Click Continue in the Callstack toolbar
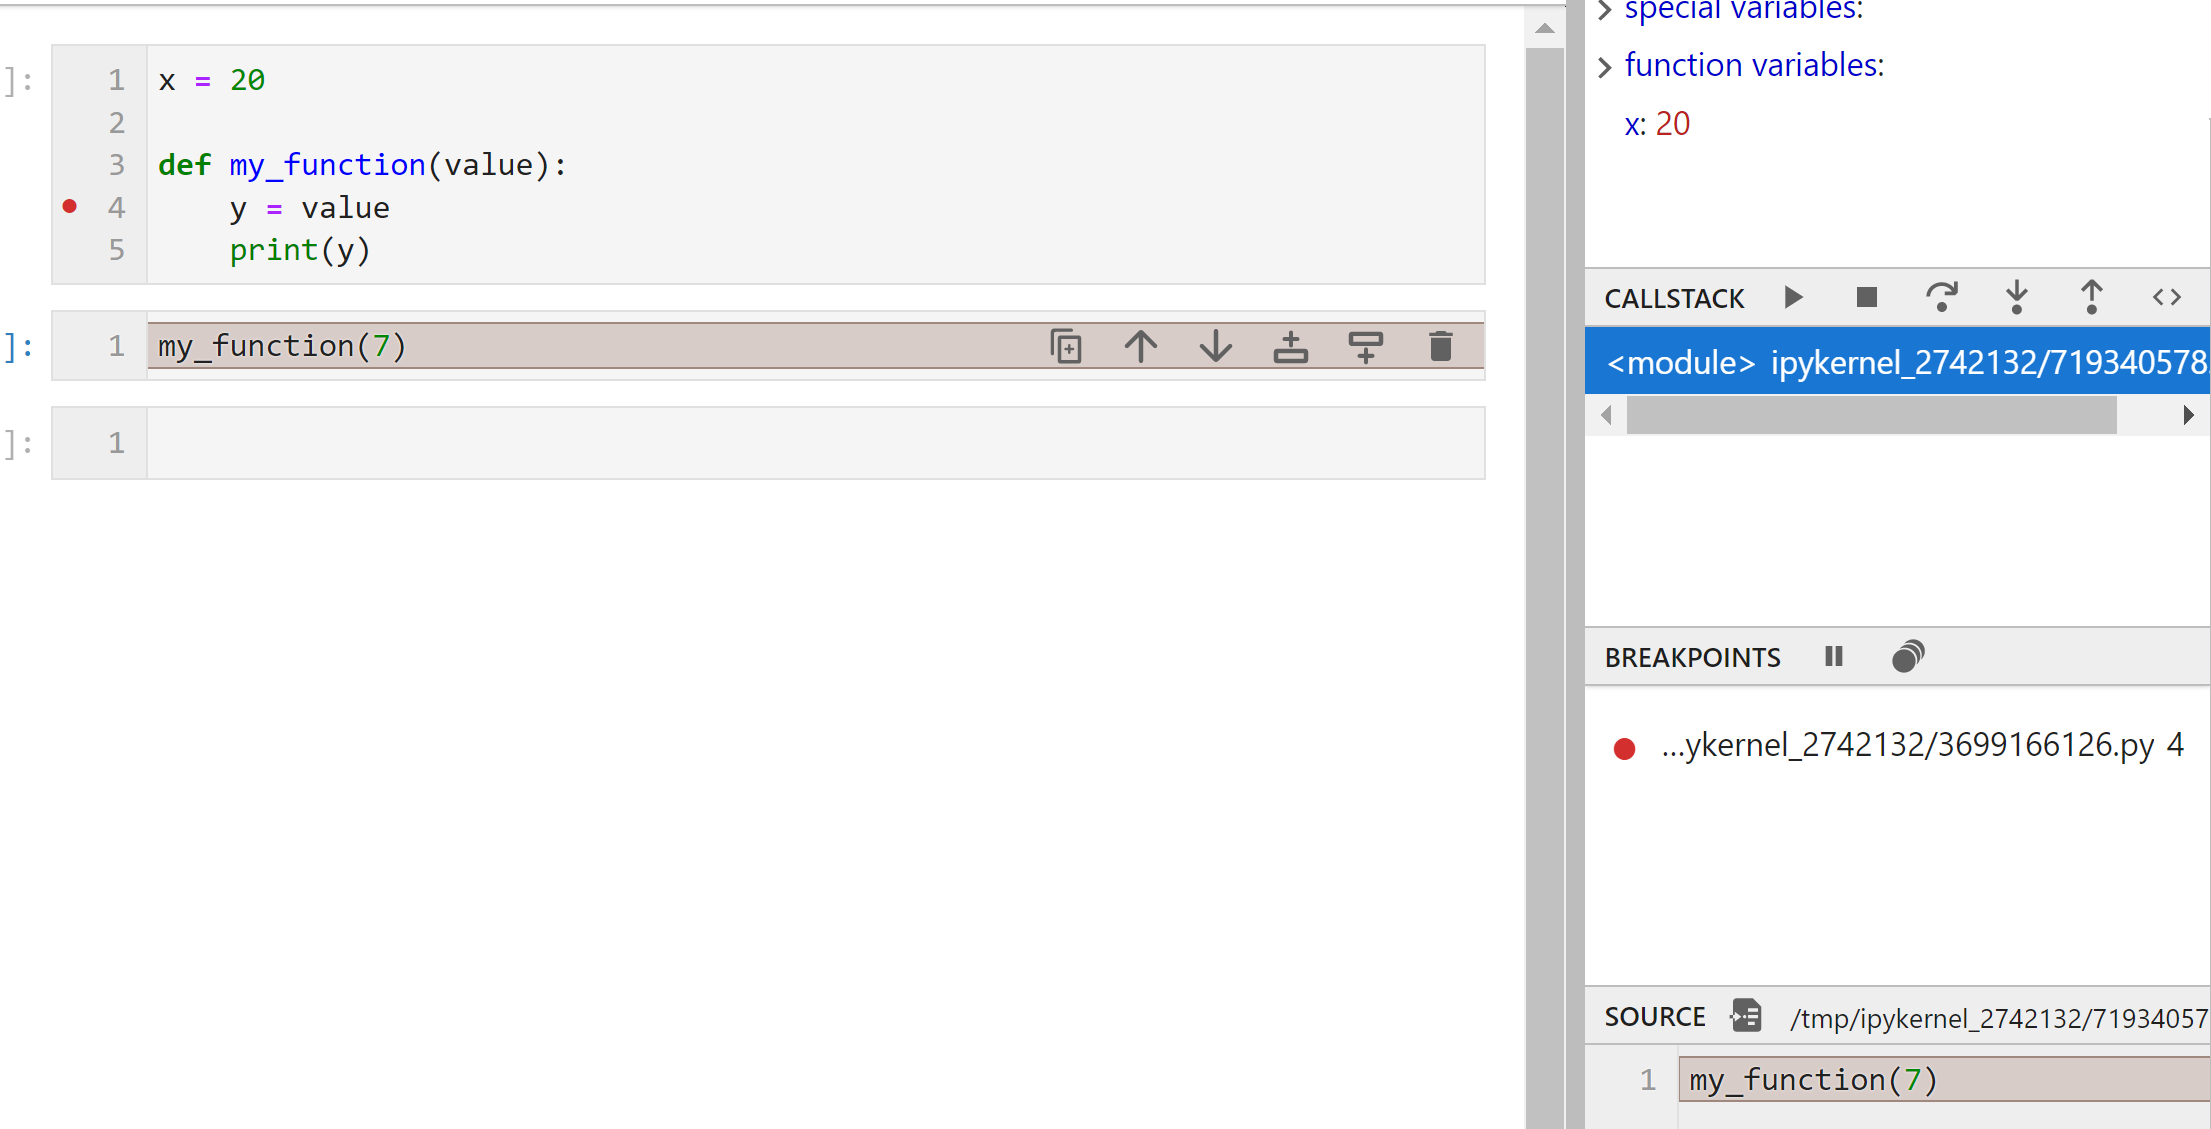Screen dimensions: 2211x1129 pos(1793,297)
